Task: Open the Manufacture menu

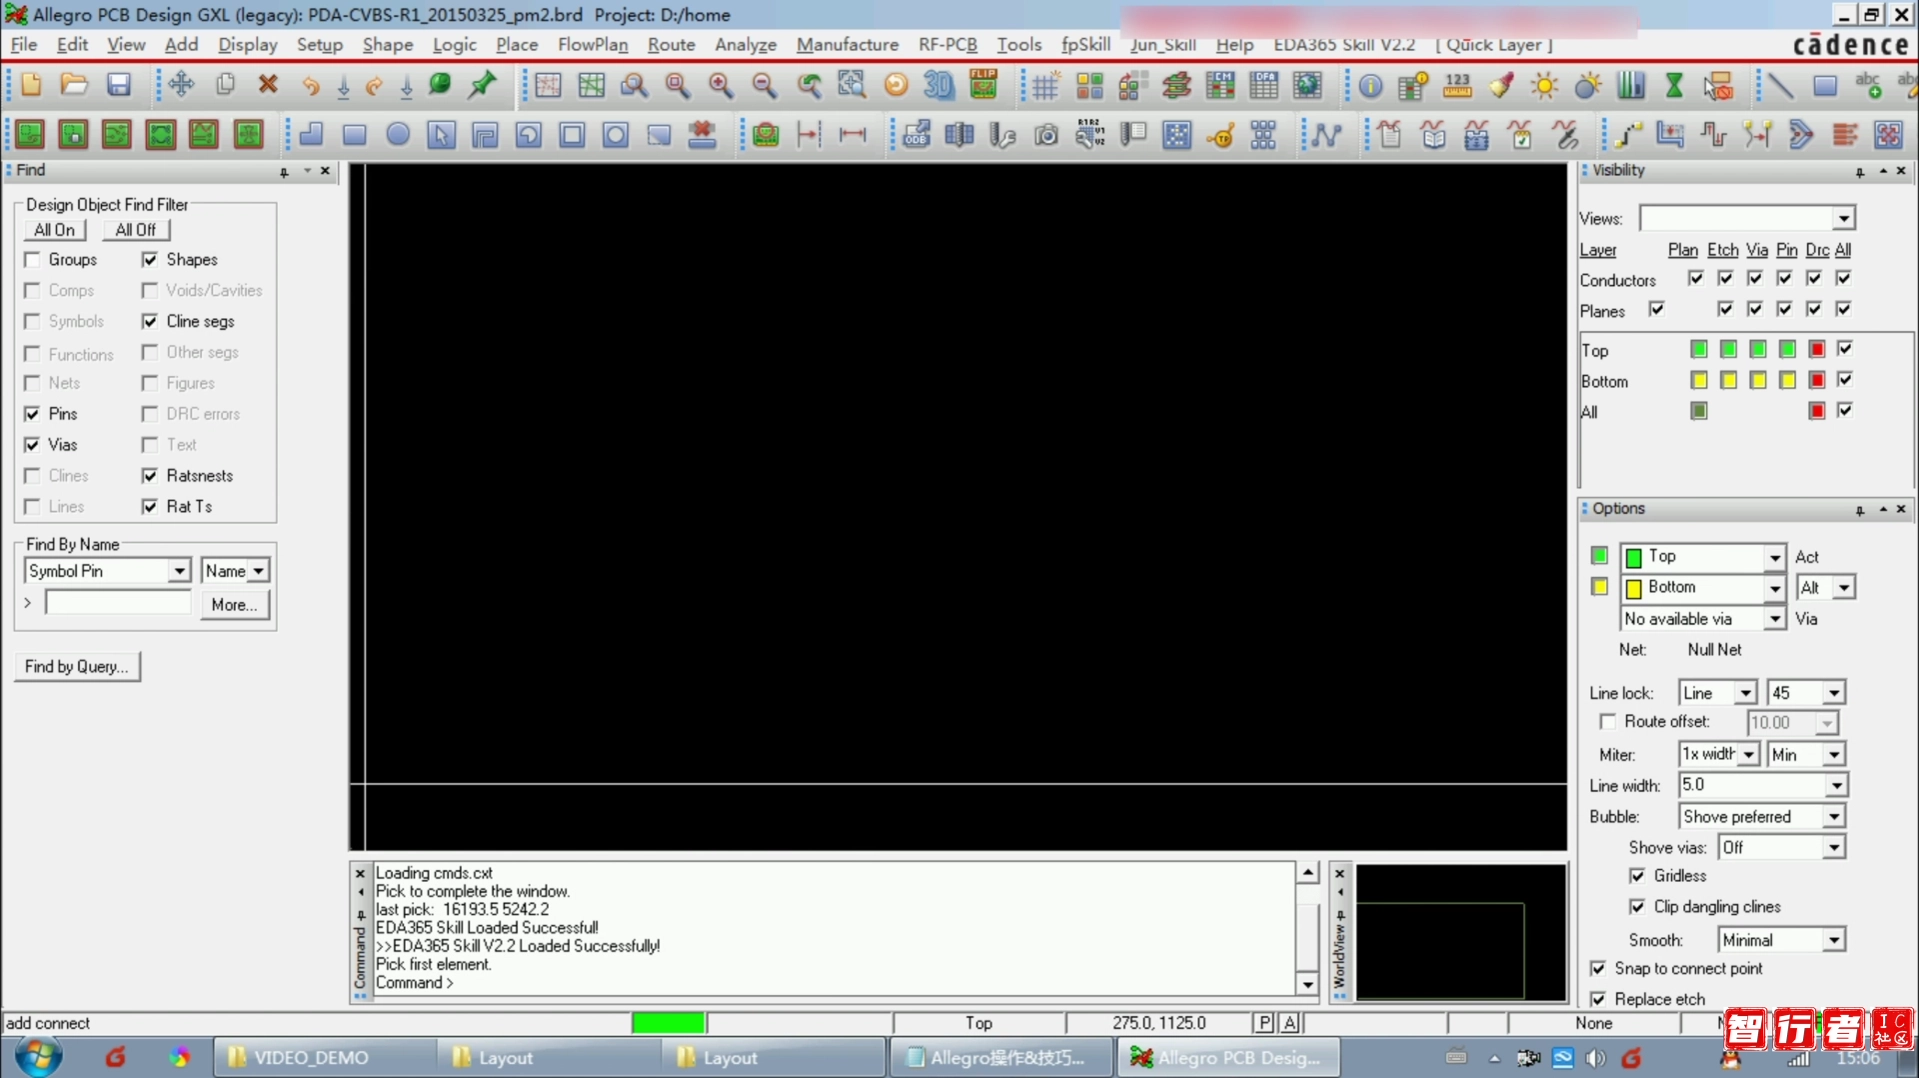Action: [847, 45]
